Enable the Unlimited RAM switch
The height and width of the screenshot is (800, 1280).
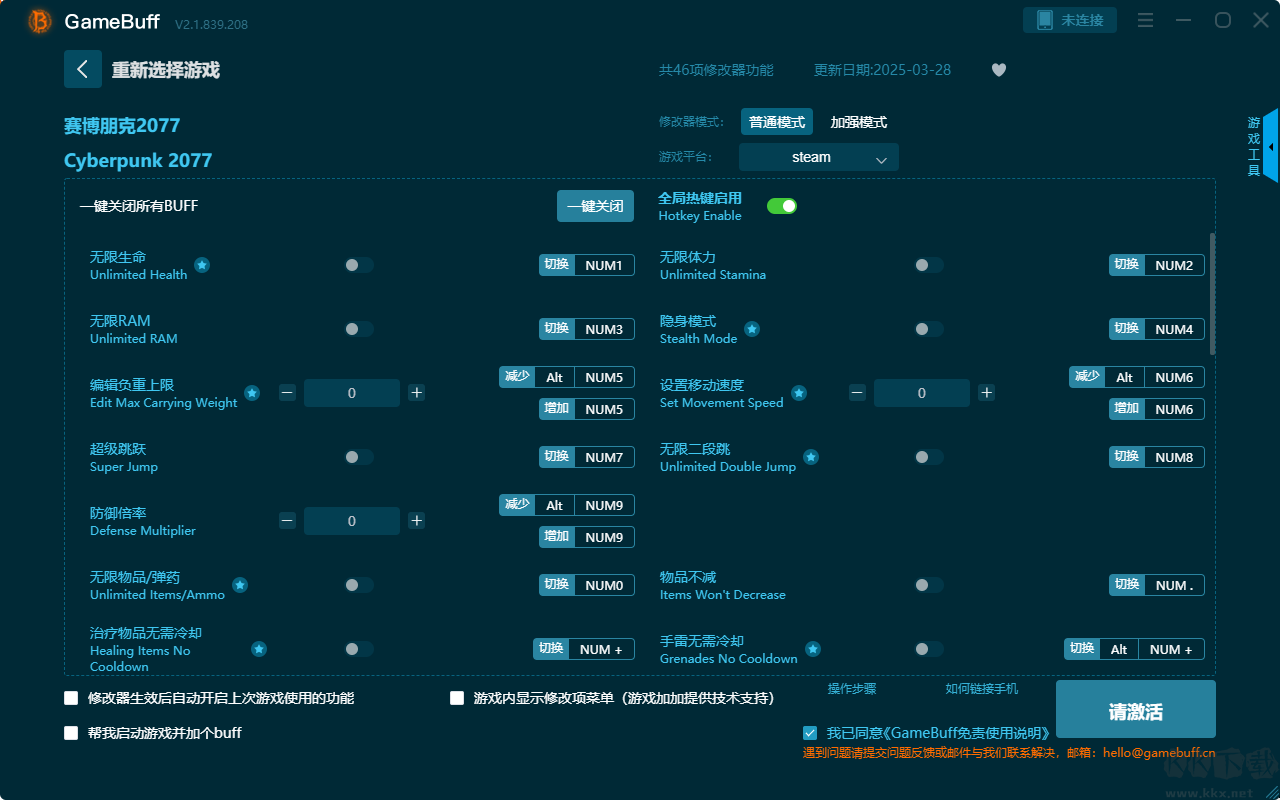[359, 329]
